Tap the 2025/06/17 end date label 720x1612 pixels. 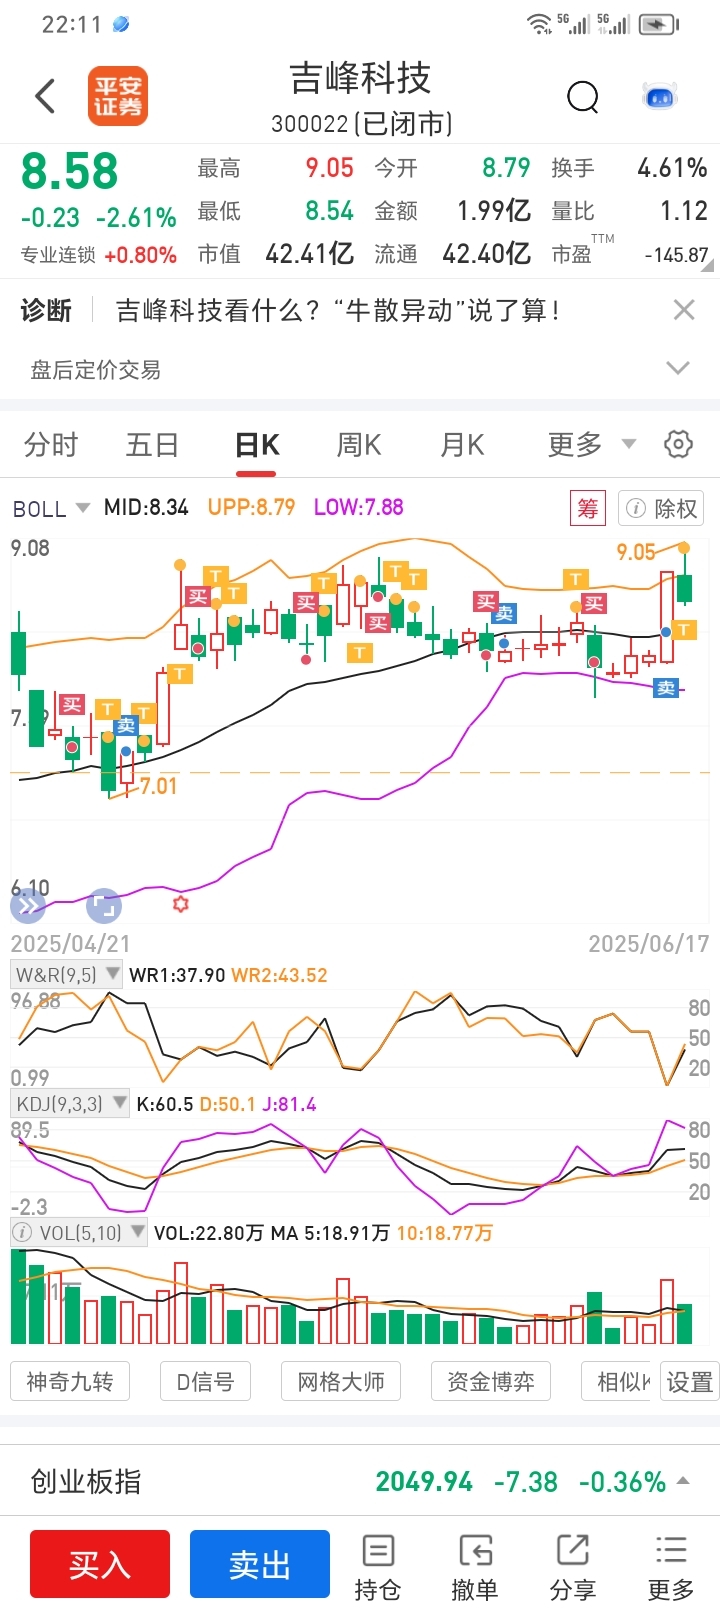[648, 943]
